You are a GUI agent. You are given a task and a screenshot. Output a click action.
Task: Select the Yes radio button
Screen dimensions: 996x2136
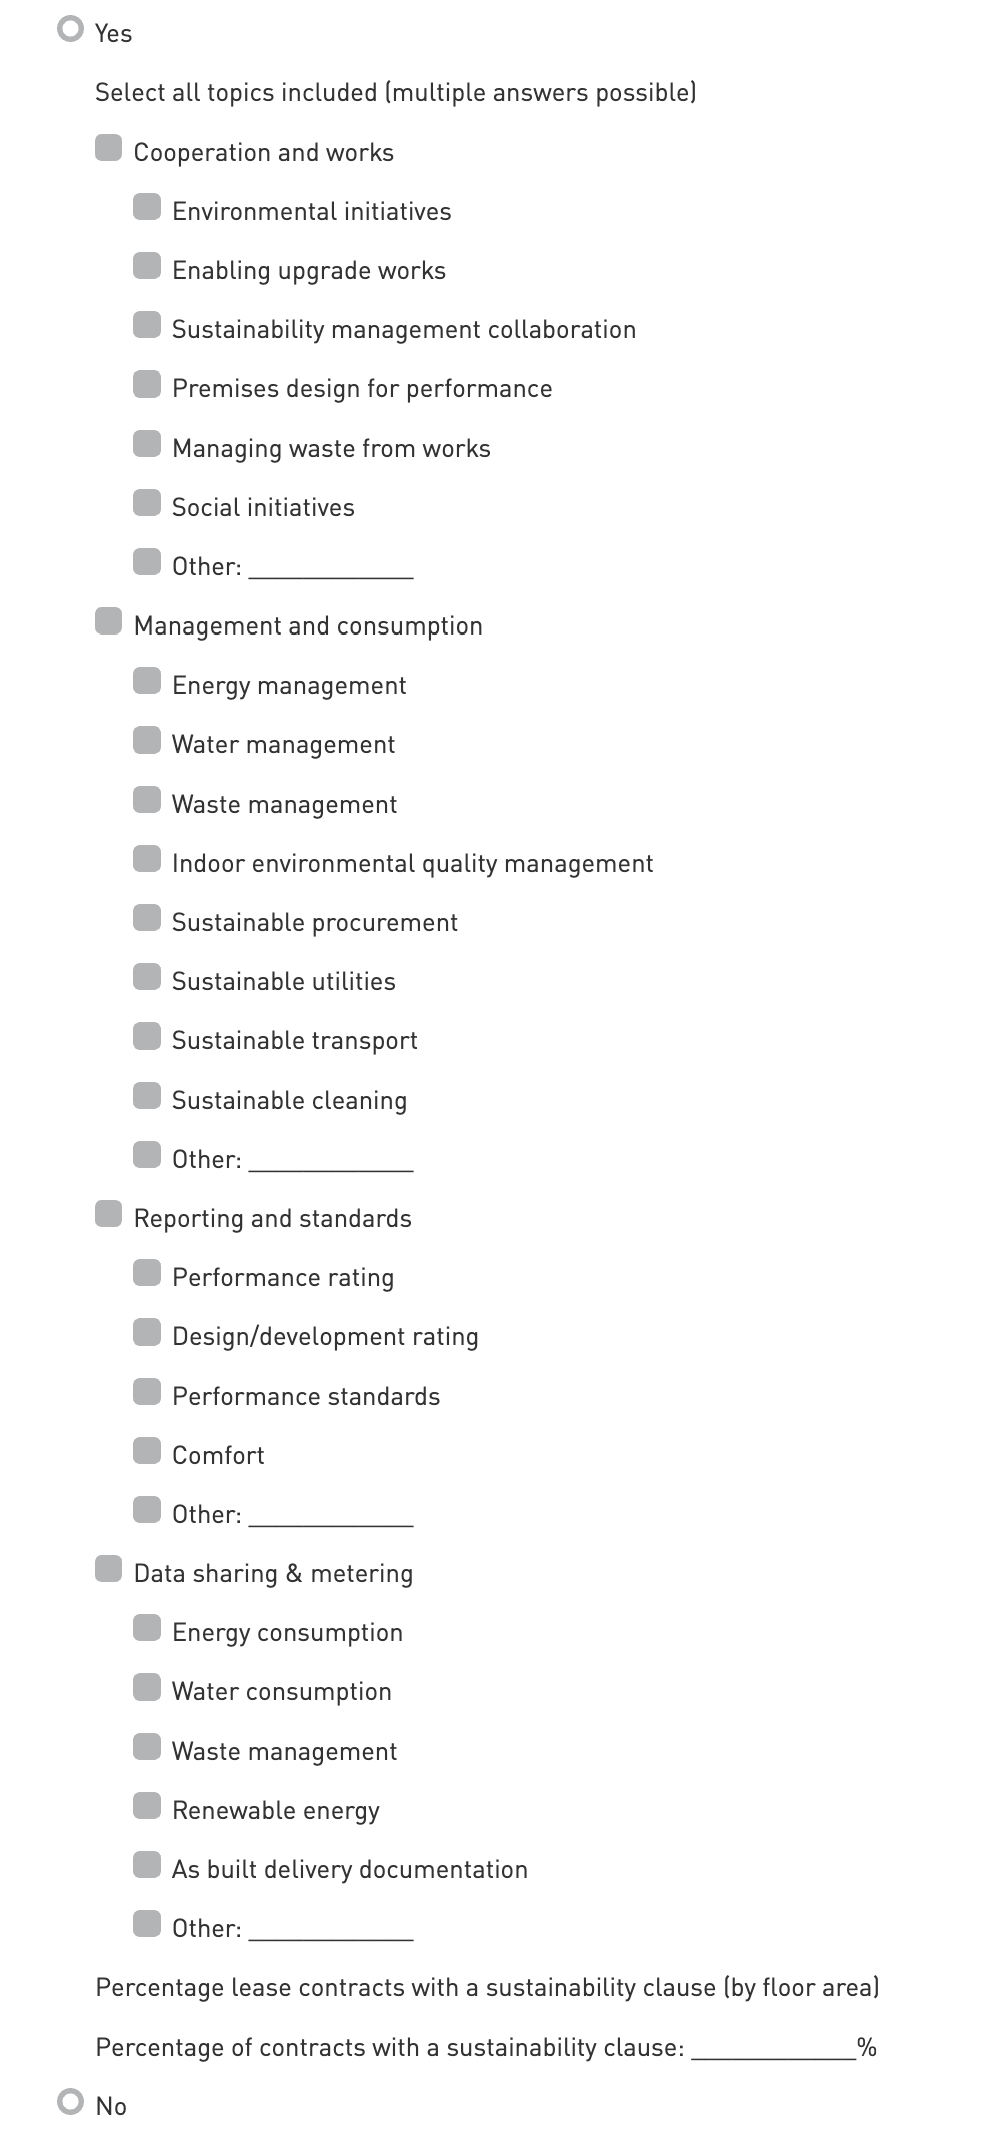[70, 30]
